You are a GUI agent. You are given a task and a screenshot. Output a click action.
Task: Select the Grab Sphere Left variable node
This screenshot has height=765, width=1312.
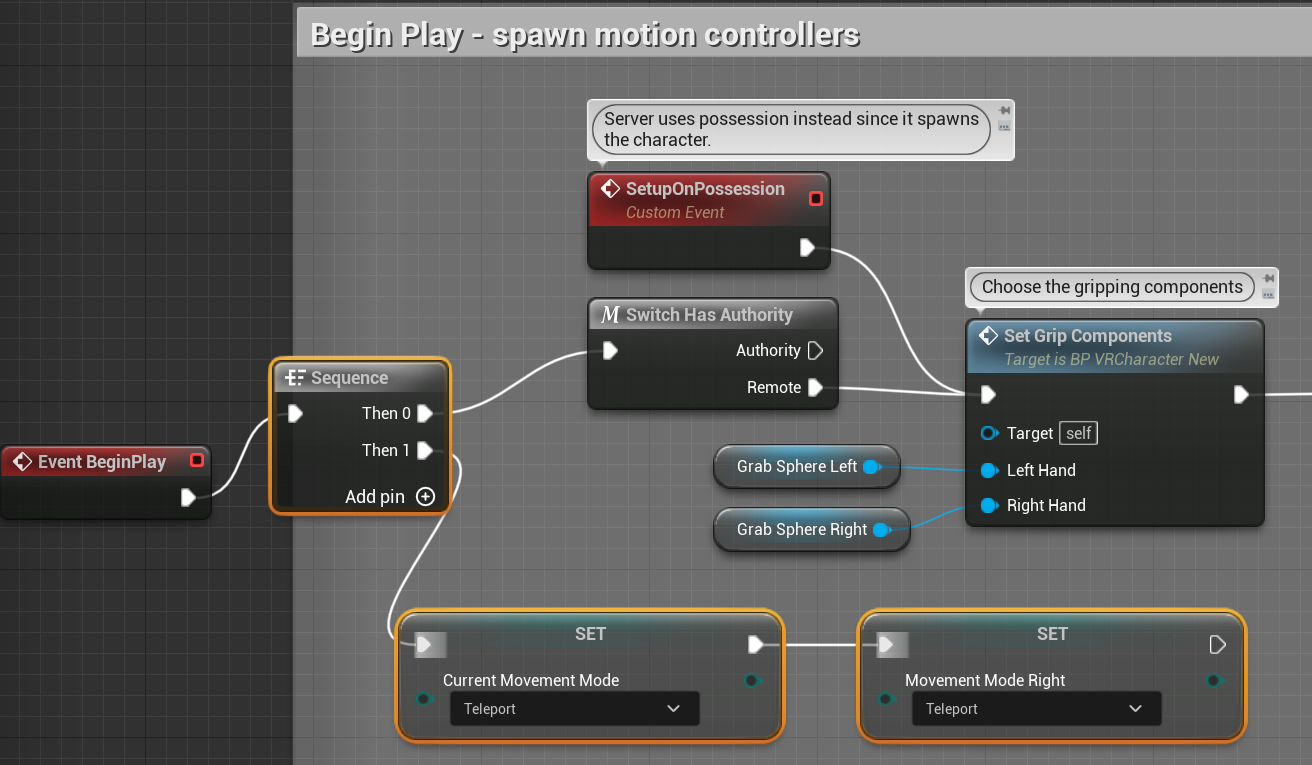(x=807, y=467)
